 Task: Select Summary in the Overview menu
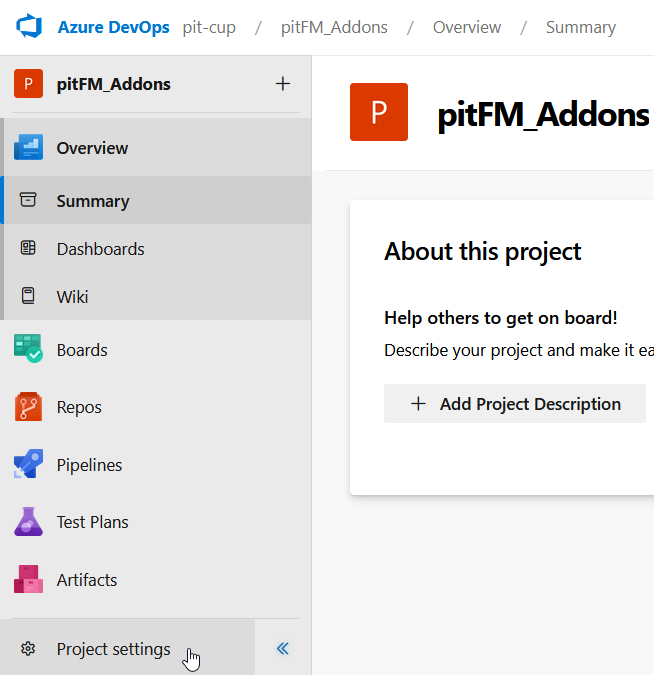[x=93, y=201]
